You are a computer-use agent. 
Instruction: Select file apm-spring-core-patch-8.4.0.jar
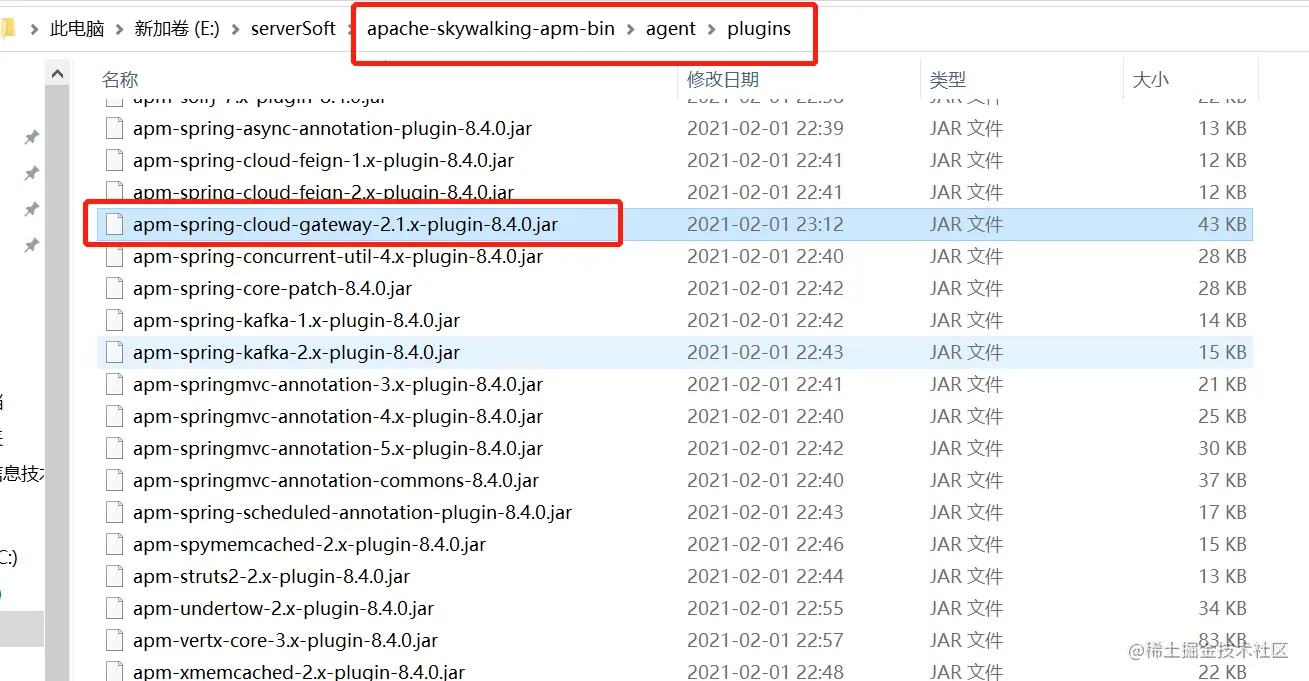tap(272, 288)
